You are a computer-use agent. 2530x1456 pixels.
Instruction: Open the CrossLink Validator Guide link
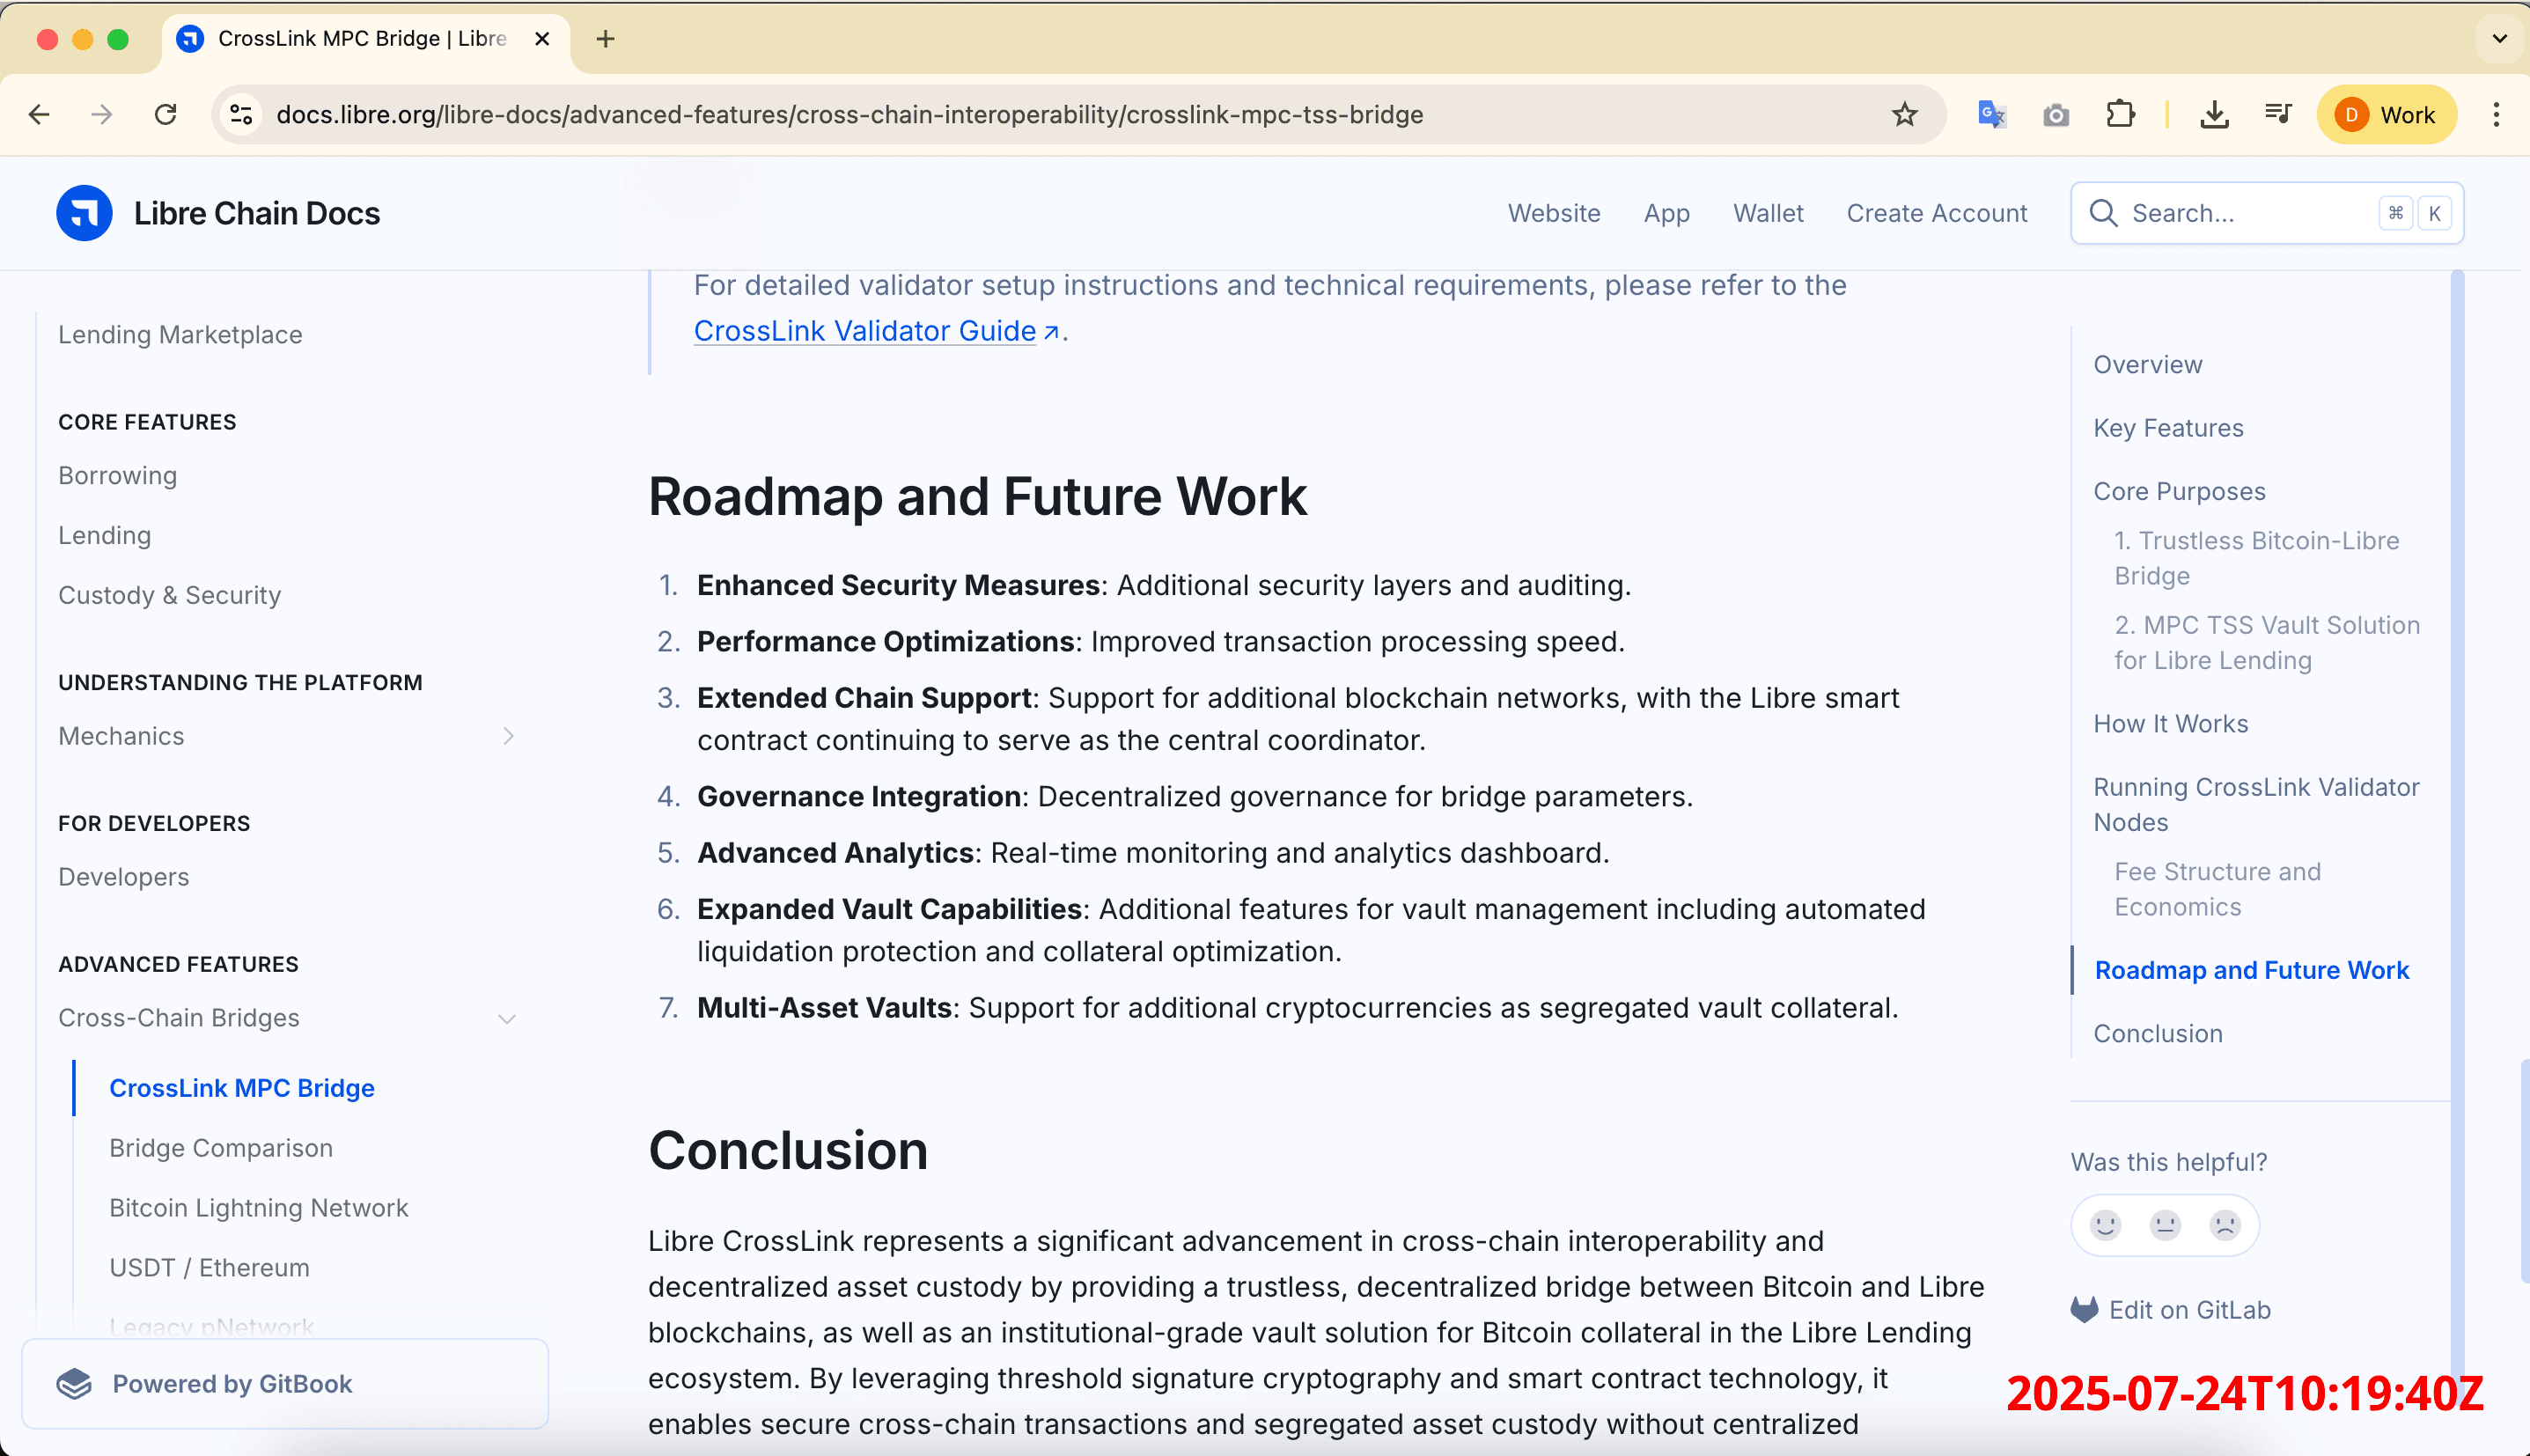click(x=865, y=331)
